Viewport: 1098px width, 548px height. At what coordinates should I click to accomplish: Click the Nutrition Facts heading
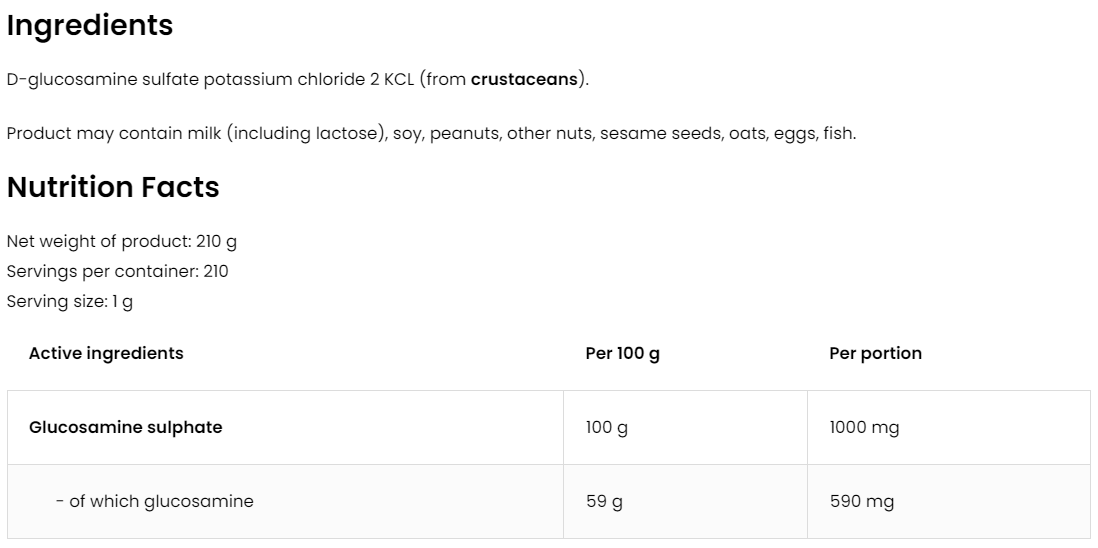[x=113, y=187]
